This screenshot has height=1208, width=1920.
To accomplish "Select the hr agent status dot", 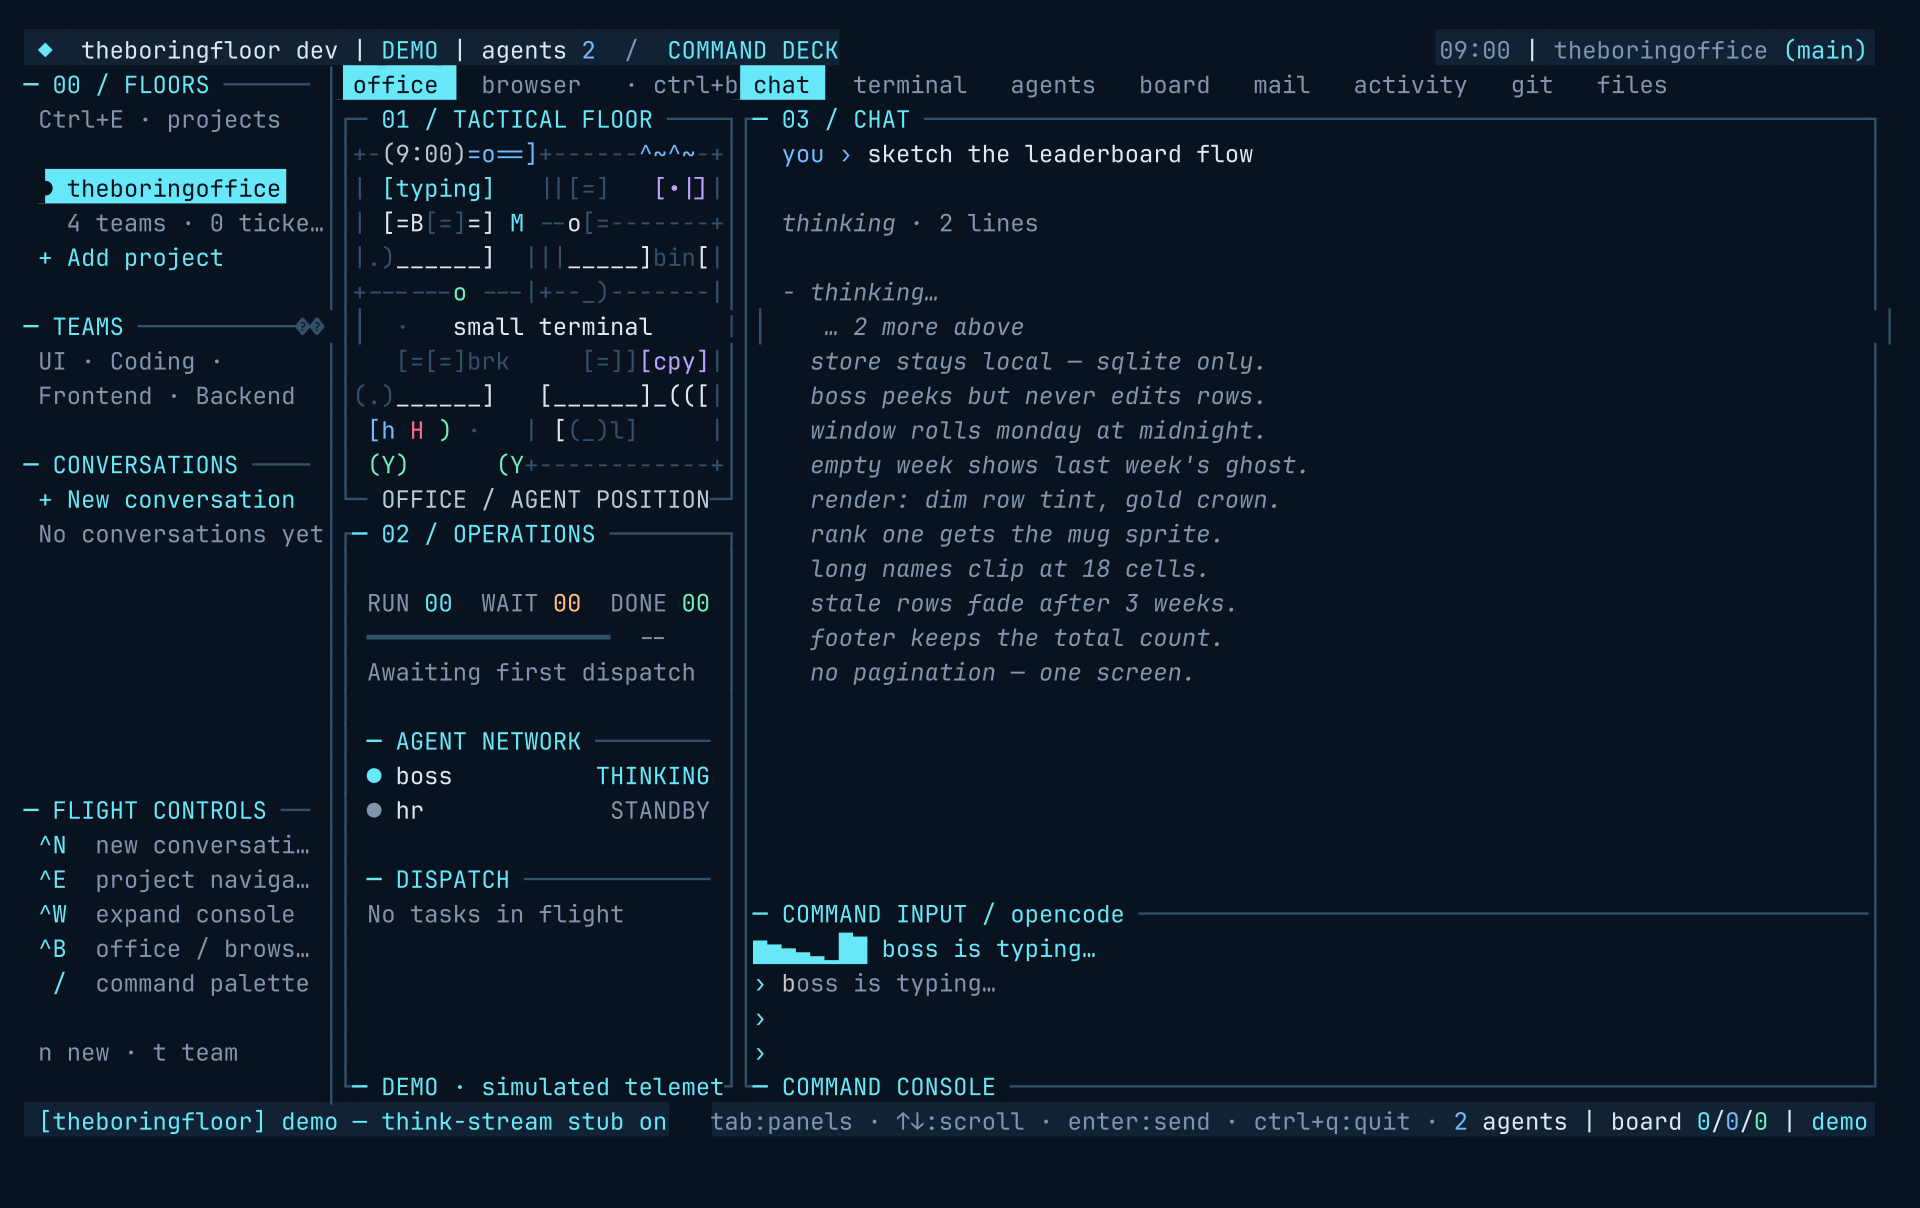I will pyautogui.click(x=374, y=811).
